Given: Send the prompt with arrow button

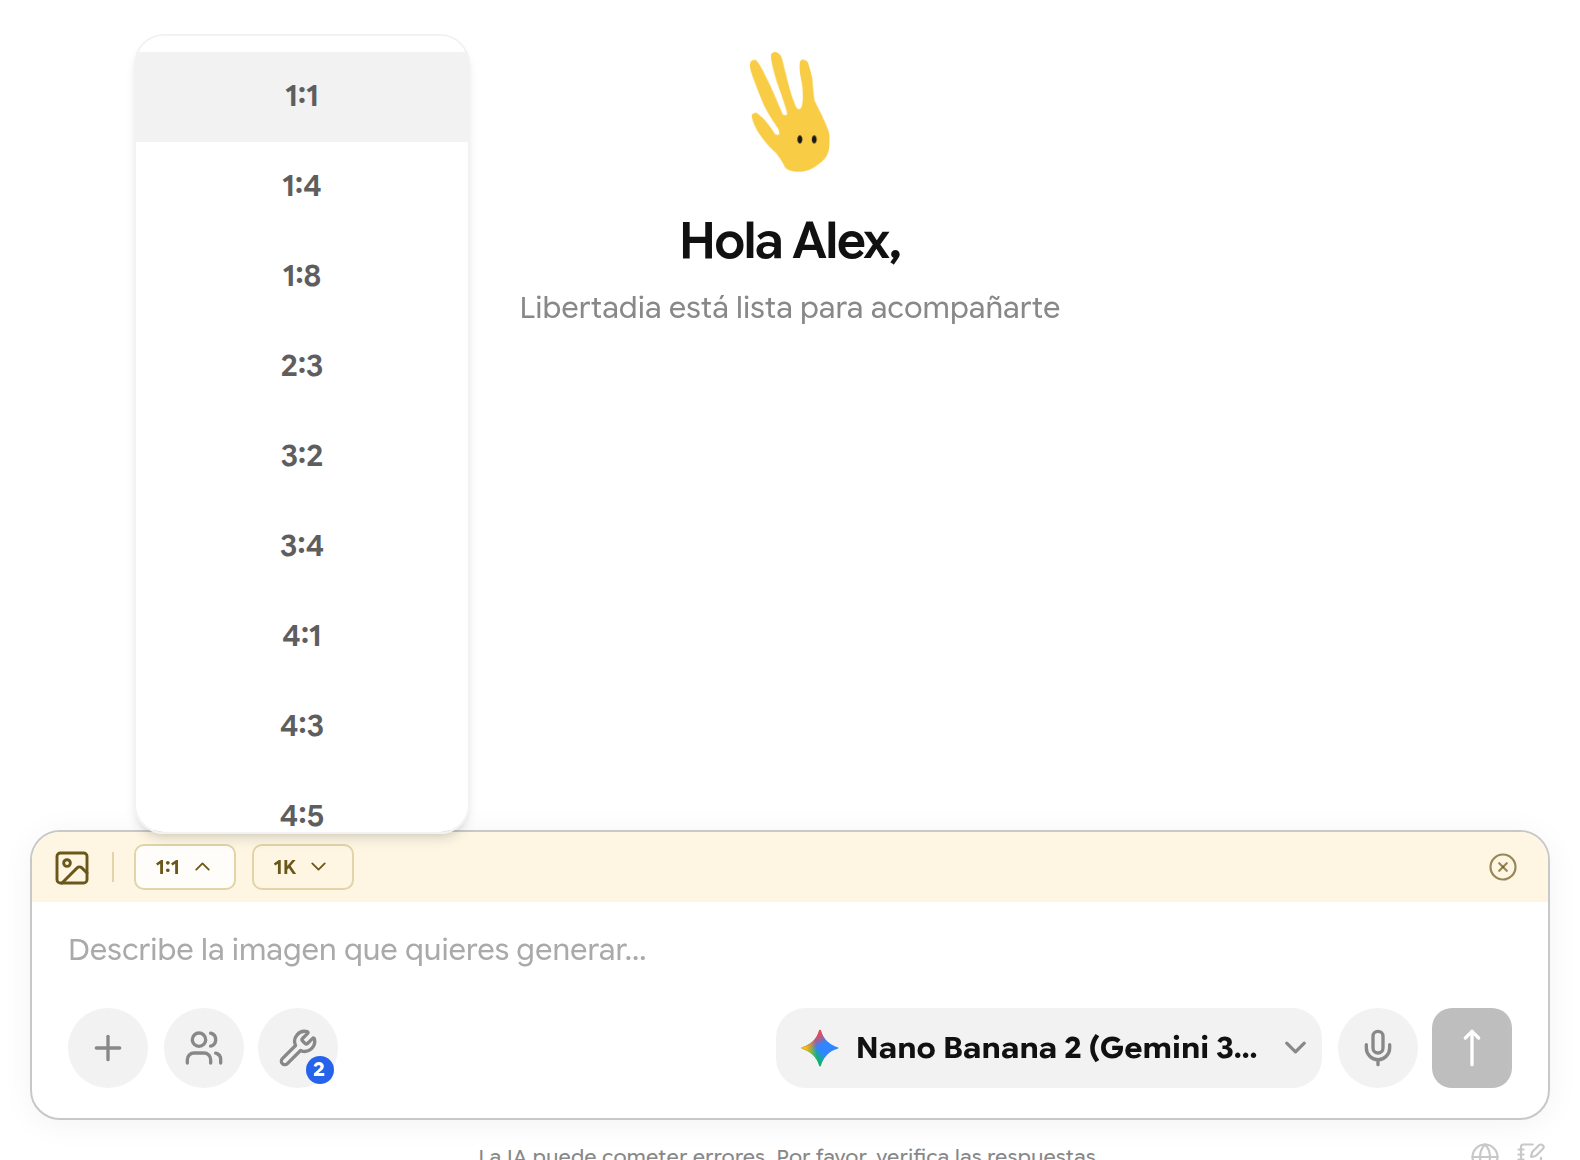Looking at the screenshot, I should (x=1471, y=1048).
